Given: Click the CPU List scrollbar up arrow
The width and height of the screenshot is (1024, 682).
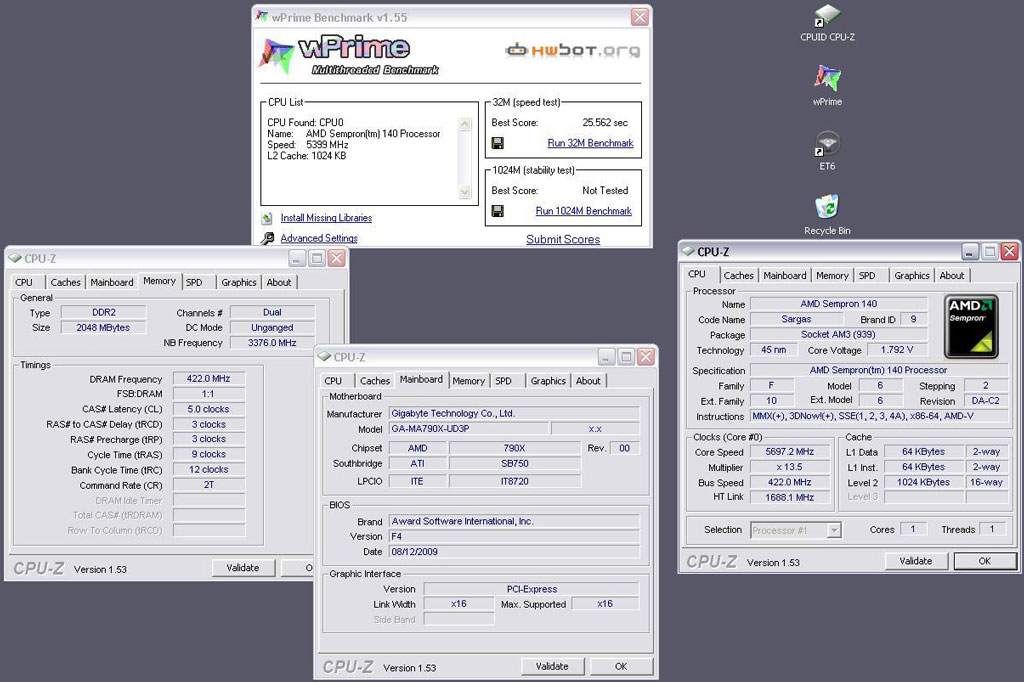Looking at the screenshot, I should tap(465, 124).
